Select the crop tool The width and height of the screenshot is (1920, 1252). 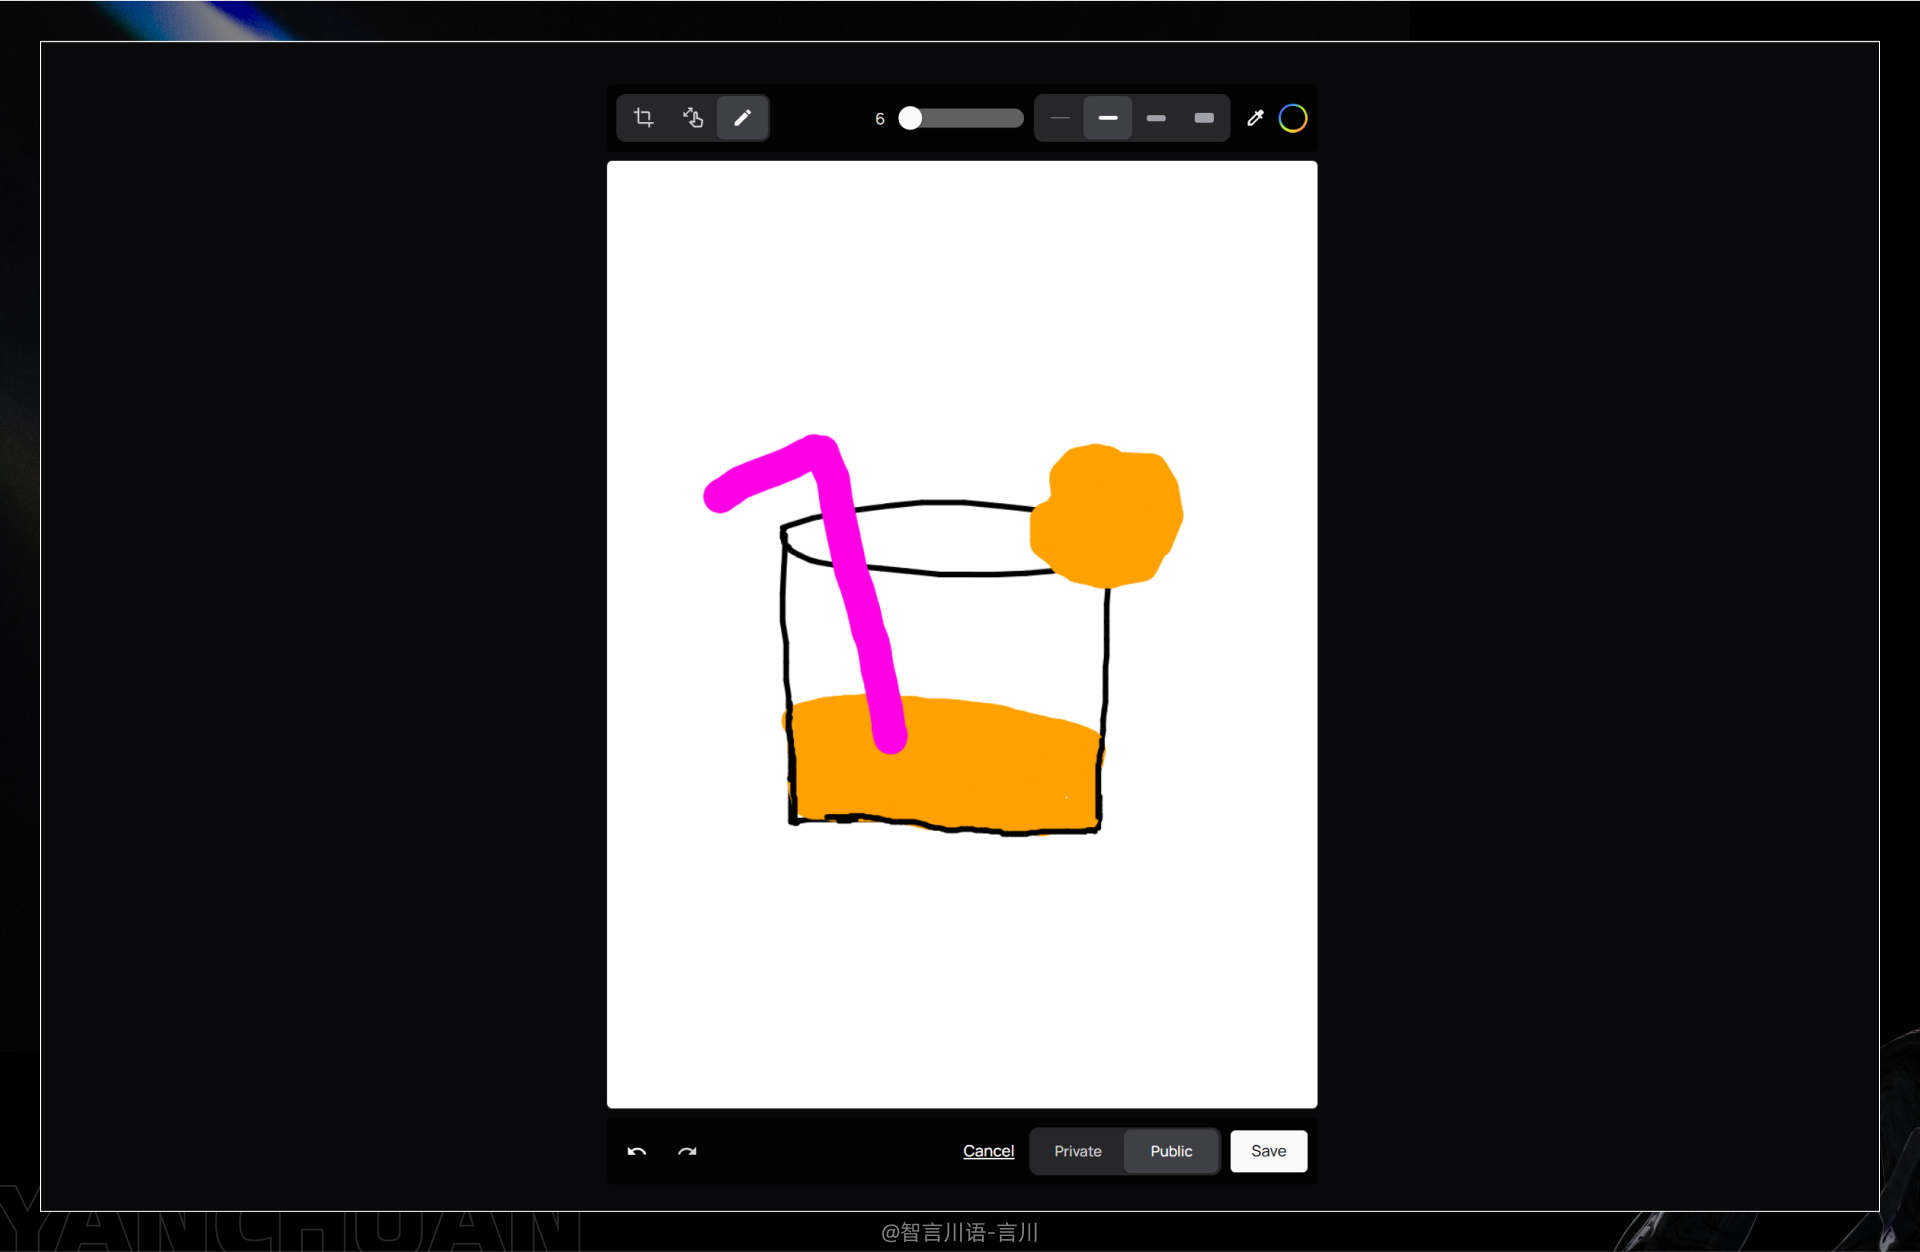pos(643,118)
